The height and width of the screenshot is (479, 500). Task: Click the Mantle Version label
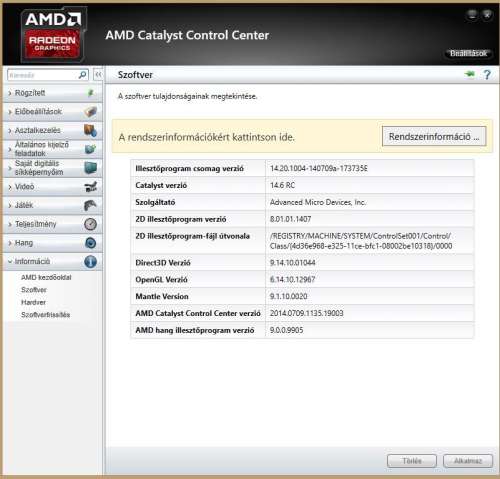162,296
